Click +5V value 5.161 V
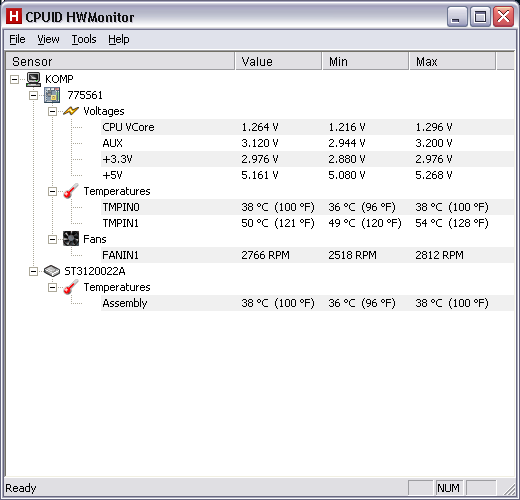The height and width of the screenshot is (500, 520). (260, 175)
